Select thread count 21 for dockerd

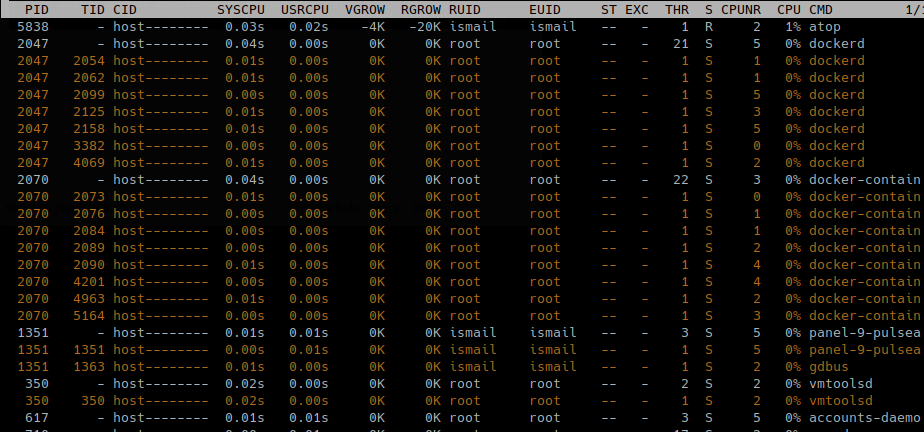[x=681, y=44]
